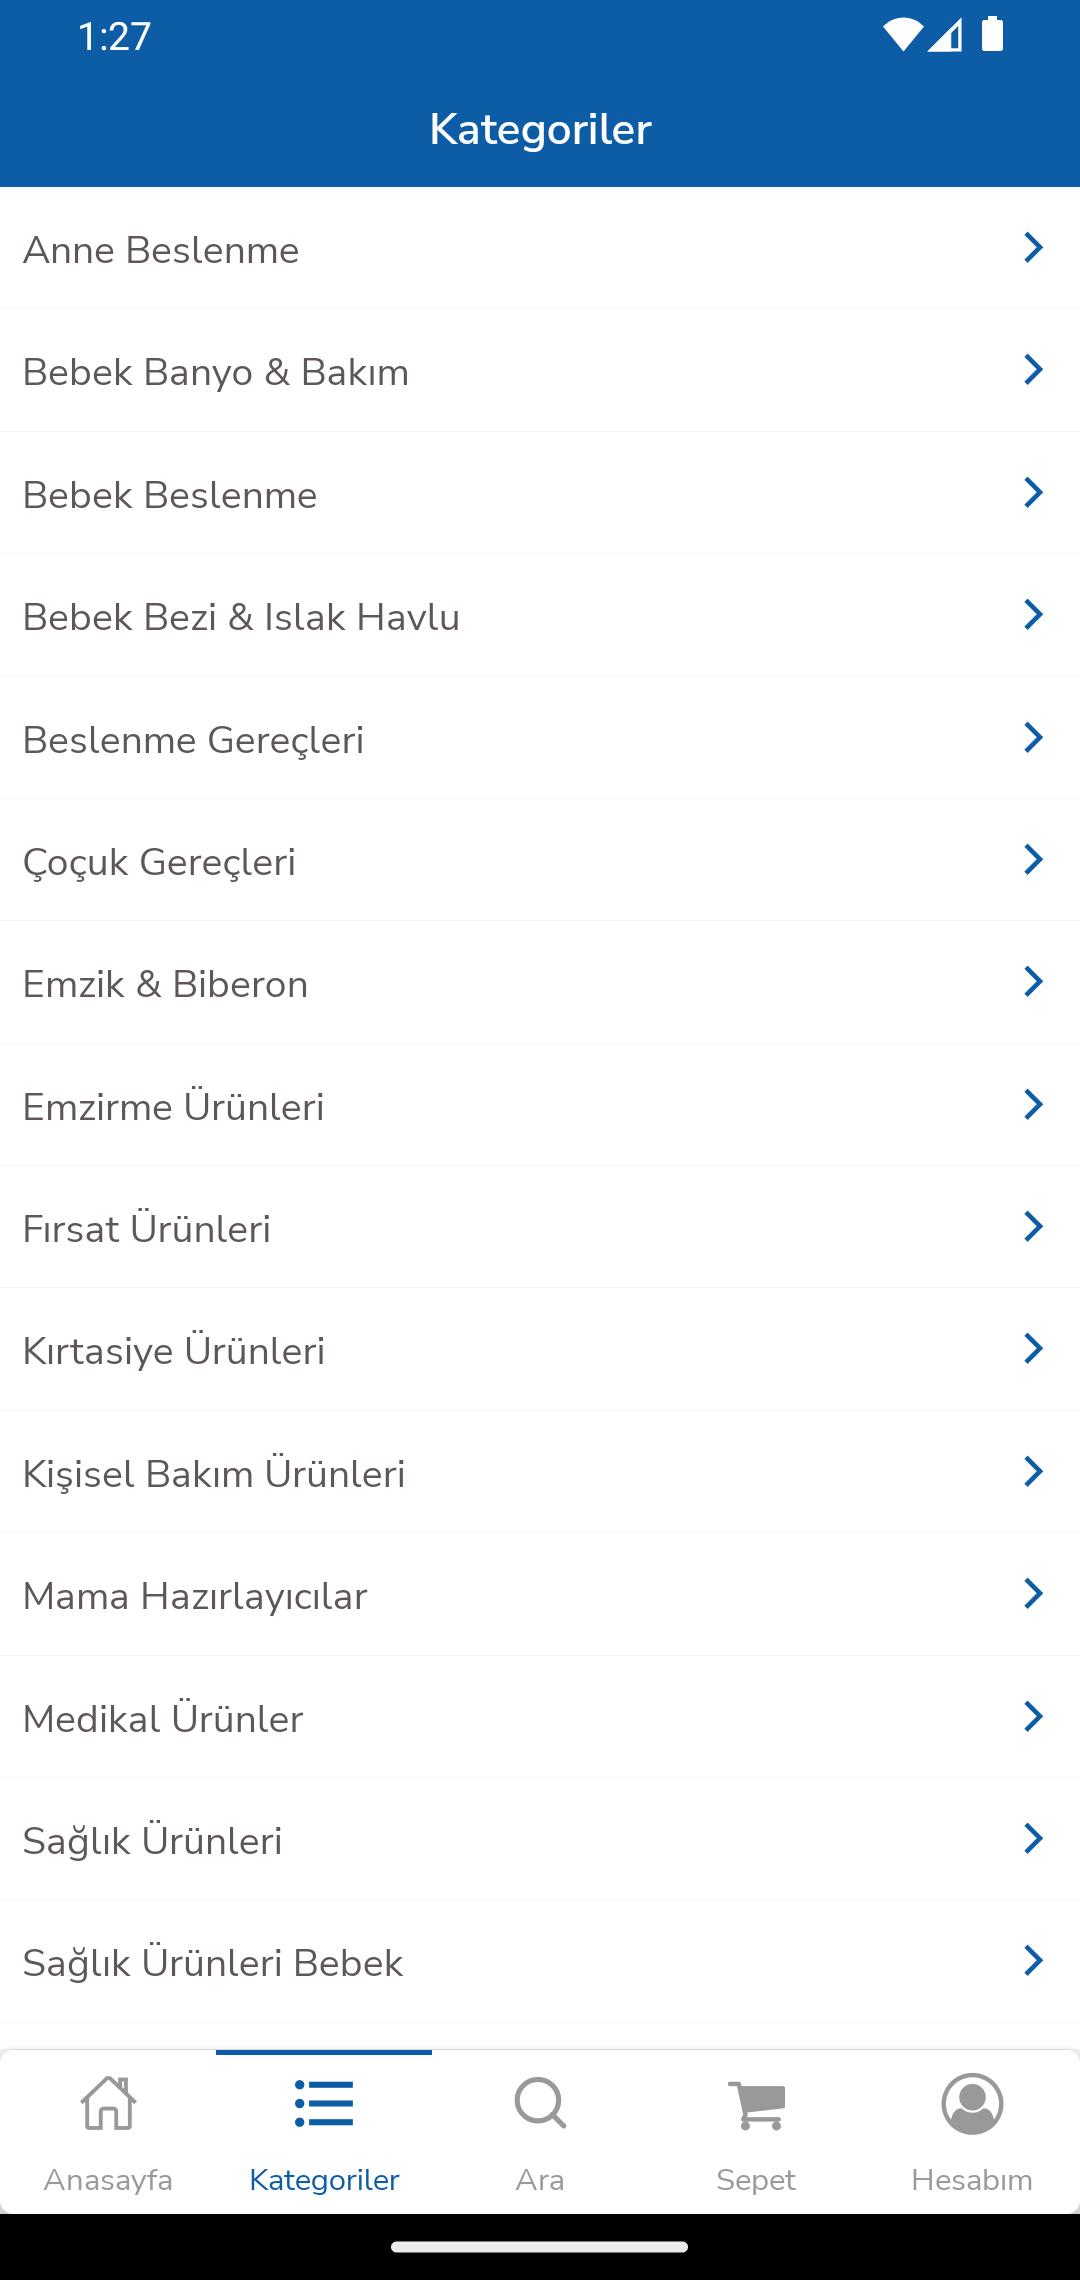This screenshot has width=1080, height=2280.
Task: Select the Kategoriler list icon
Action: [x=324, y=2104]
